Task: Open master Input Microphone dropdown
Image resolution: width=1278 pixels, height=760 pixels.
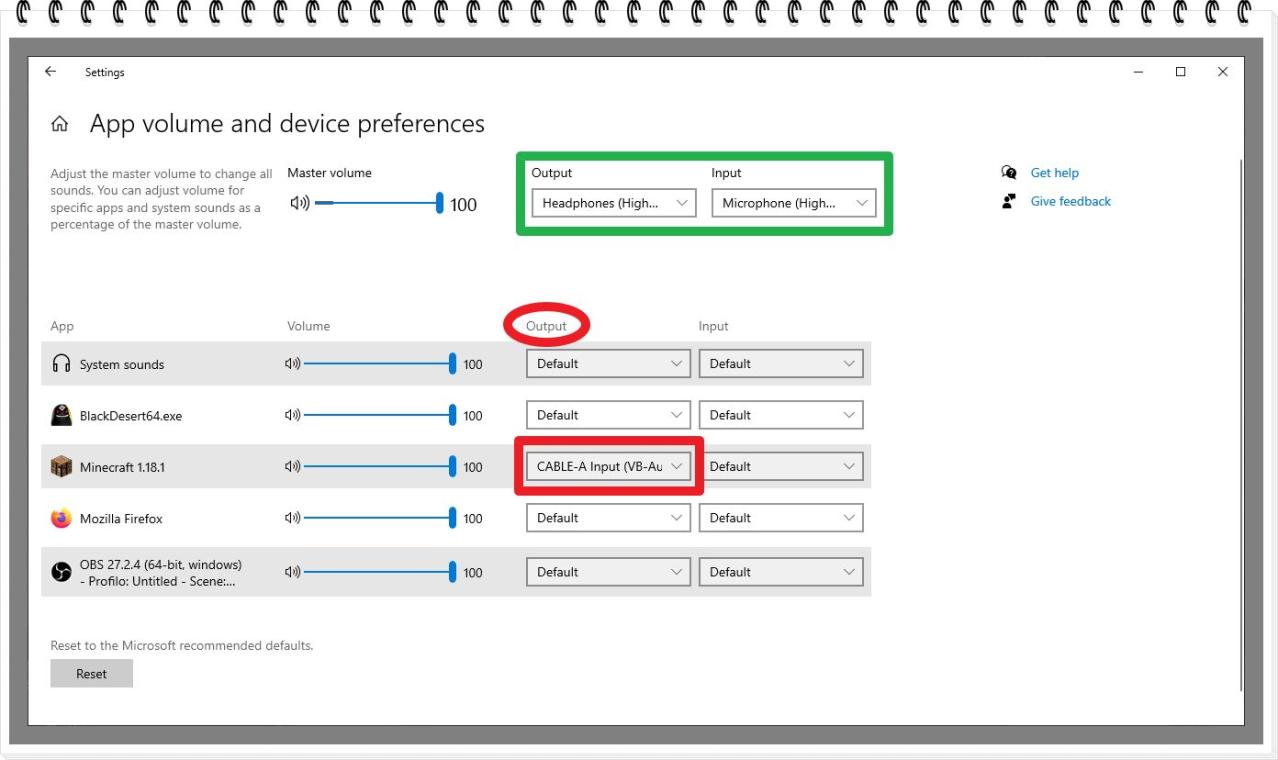Action: [x=793, y=203]
